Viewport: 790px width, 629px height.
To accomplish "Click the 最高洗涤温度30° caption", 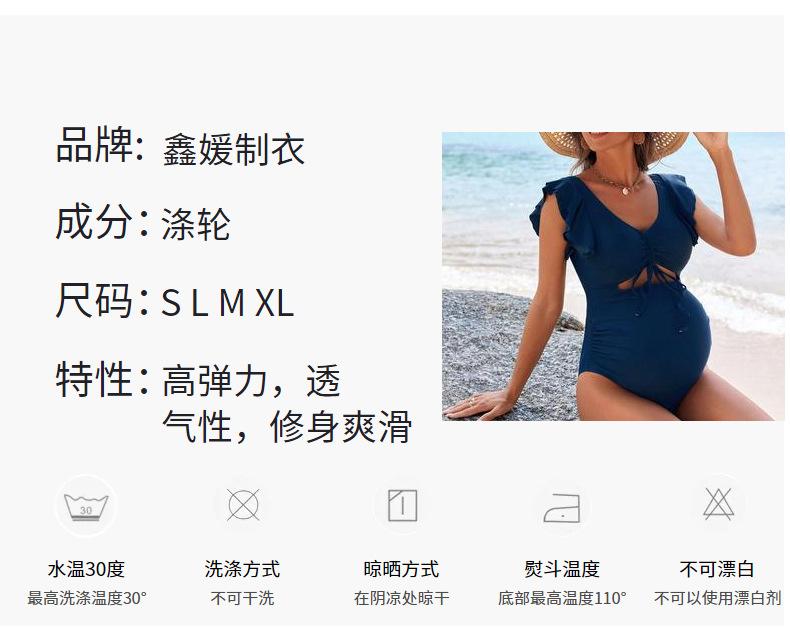I will (x=87, y=598).
